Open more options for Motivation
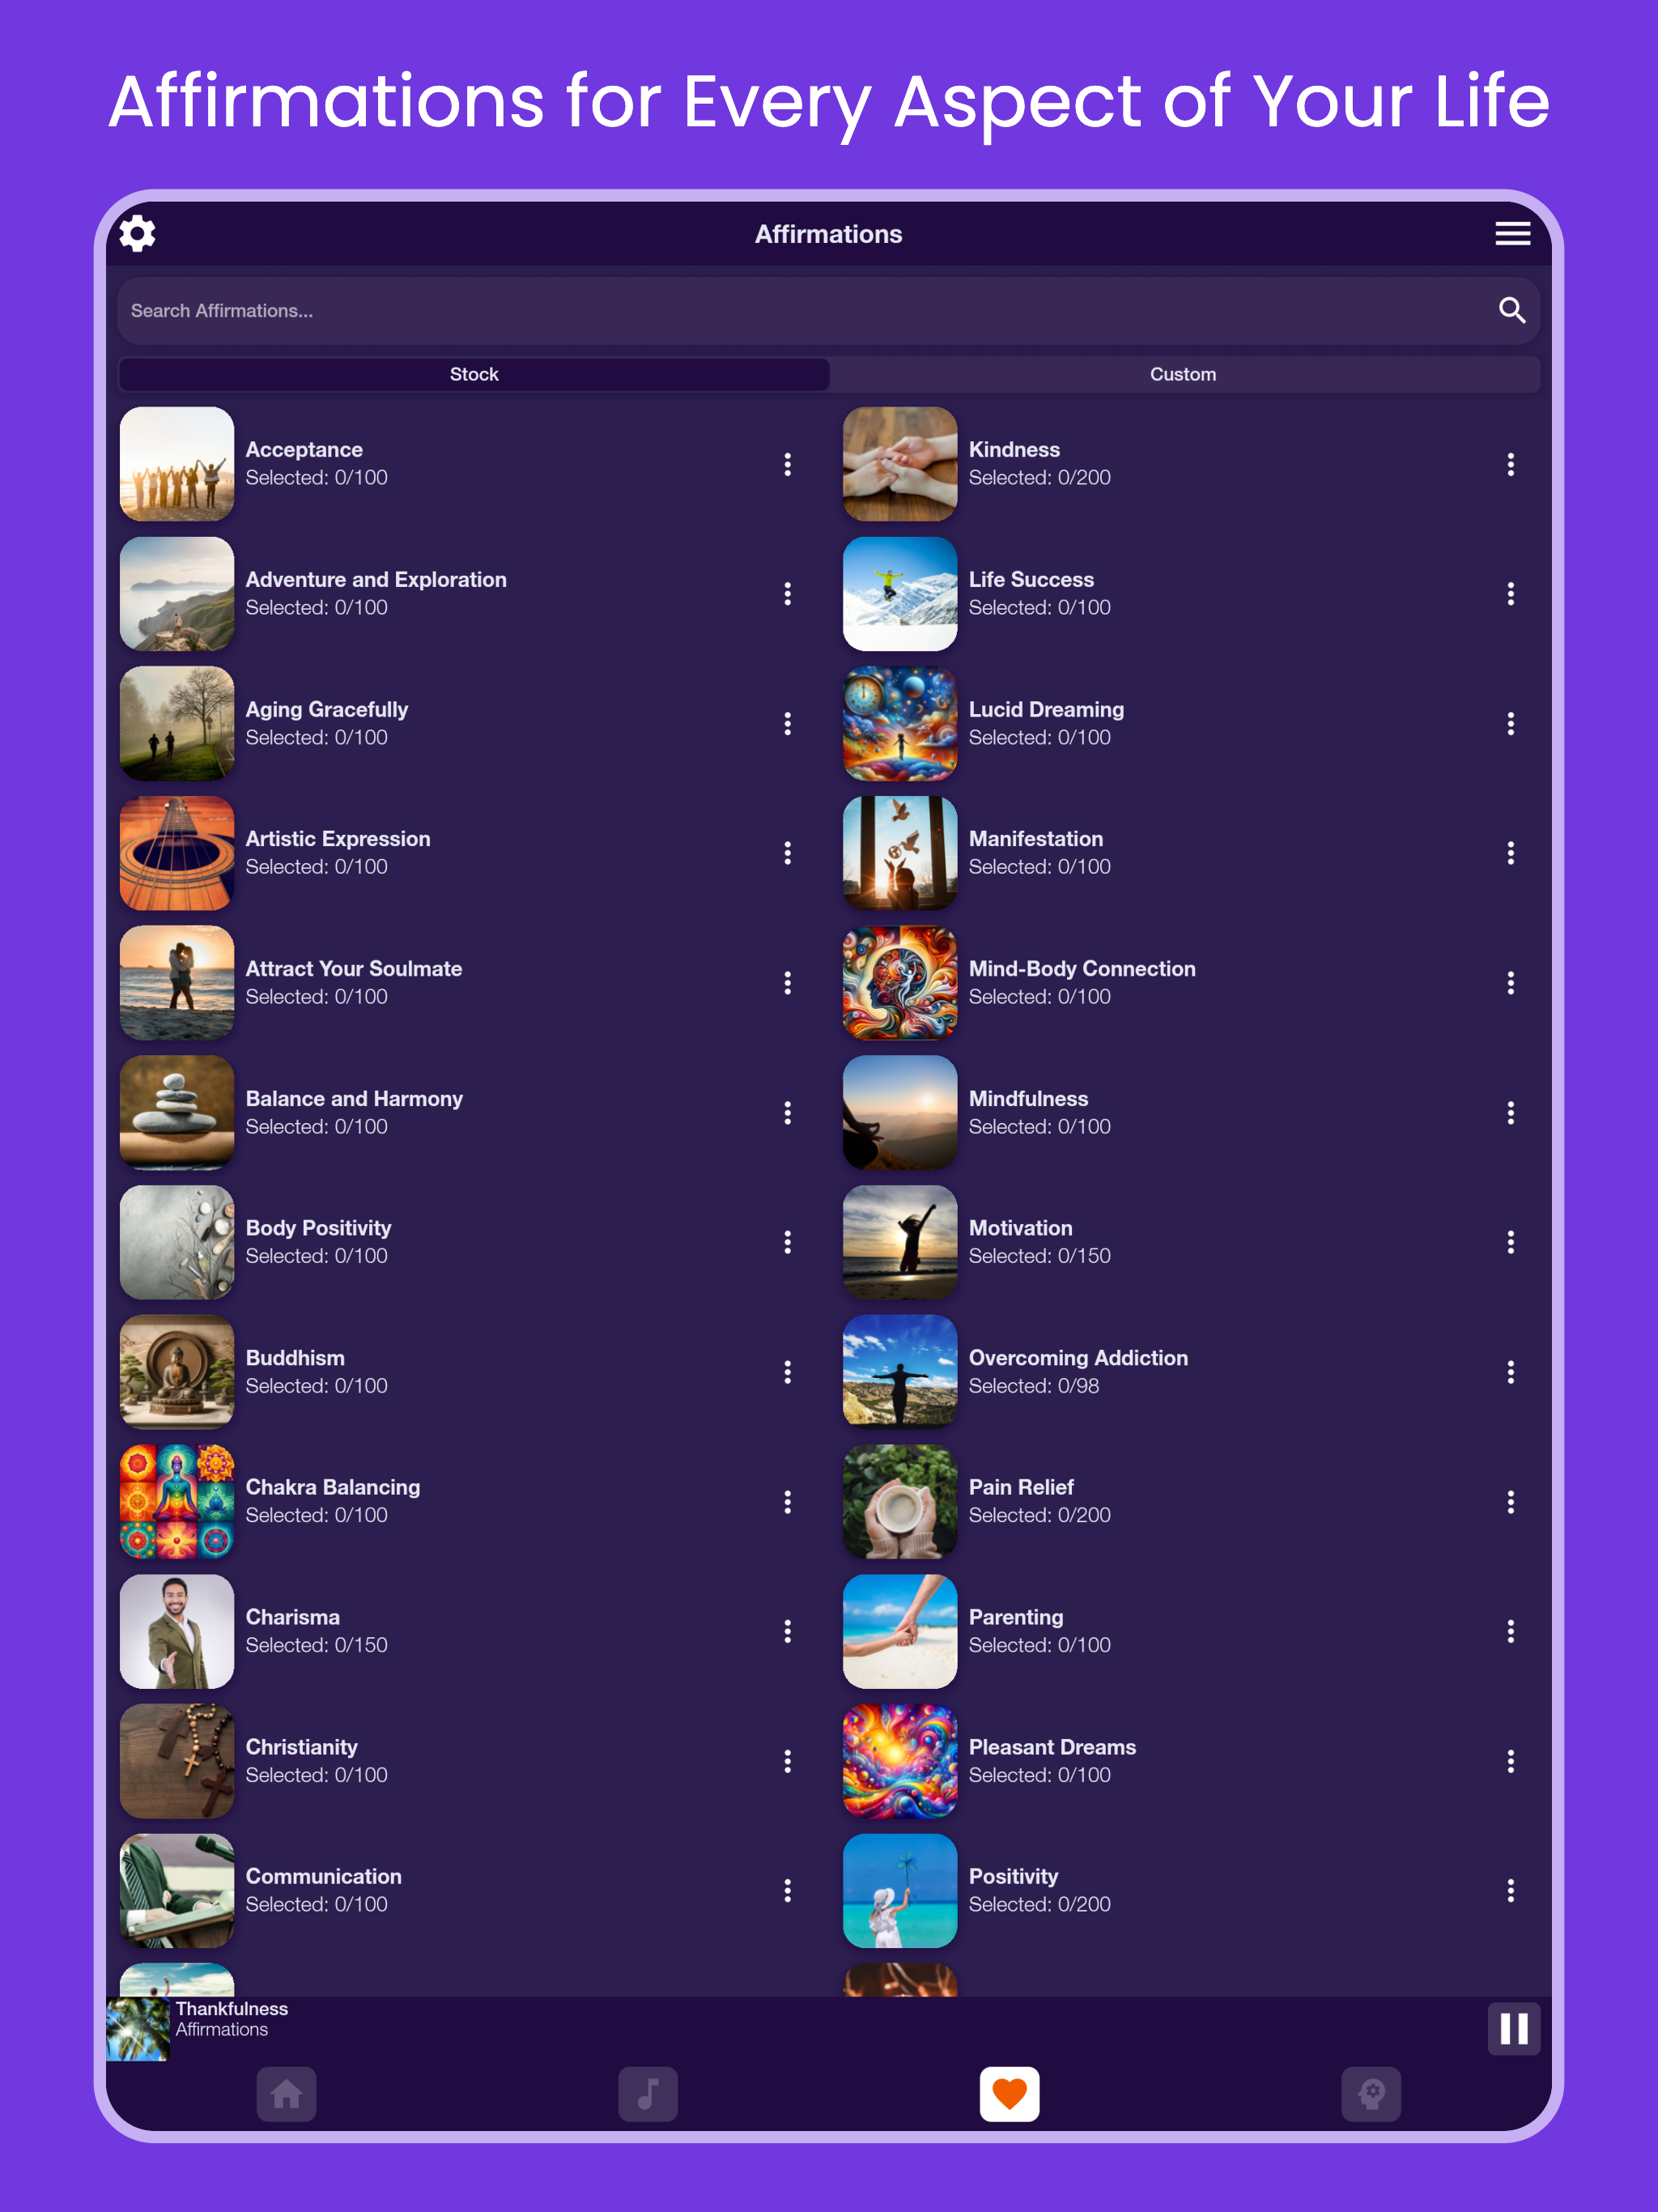This screenshot has width=1658, height=2212. click(1511, 1242)
